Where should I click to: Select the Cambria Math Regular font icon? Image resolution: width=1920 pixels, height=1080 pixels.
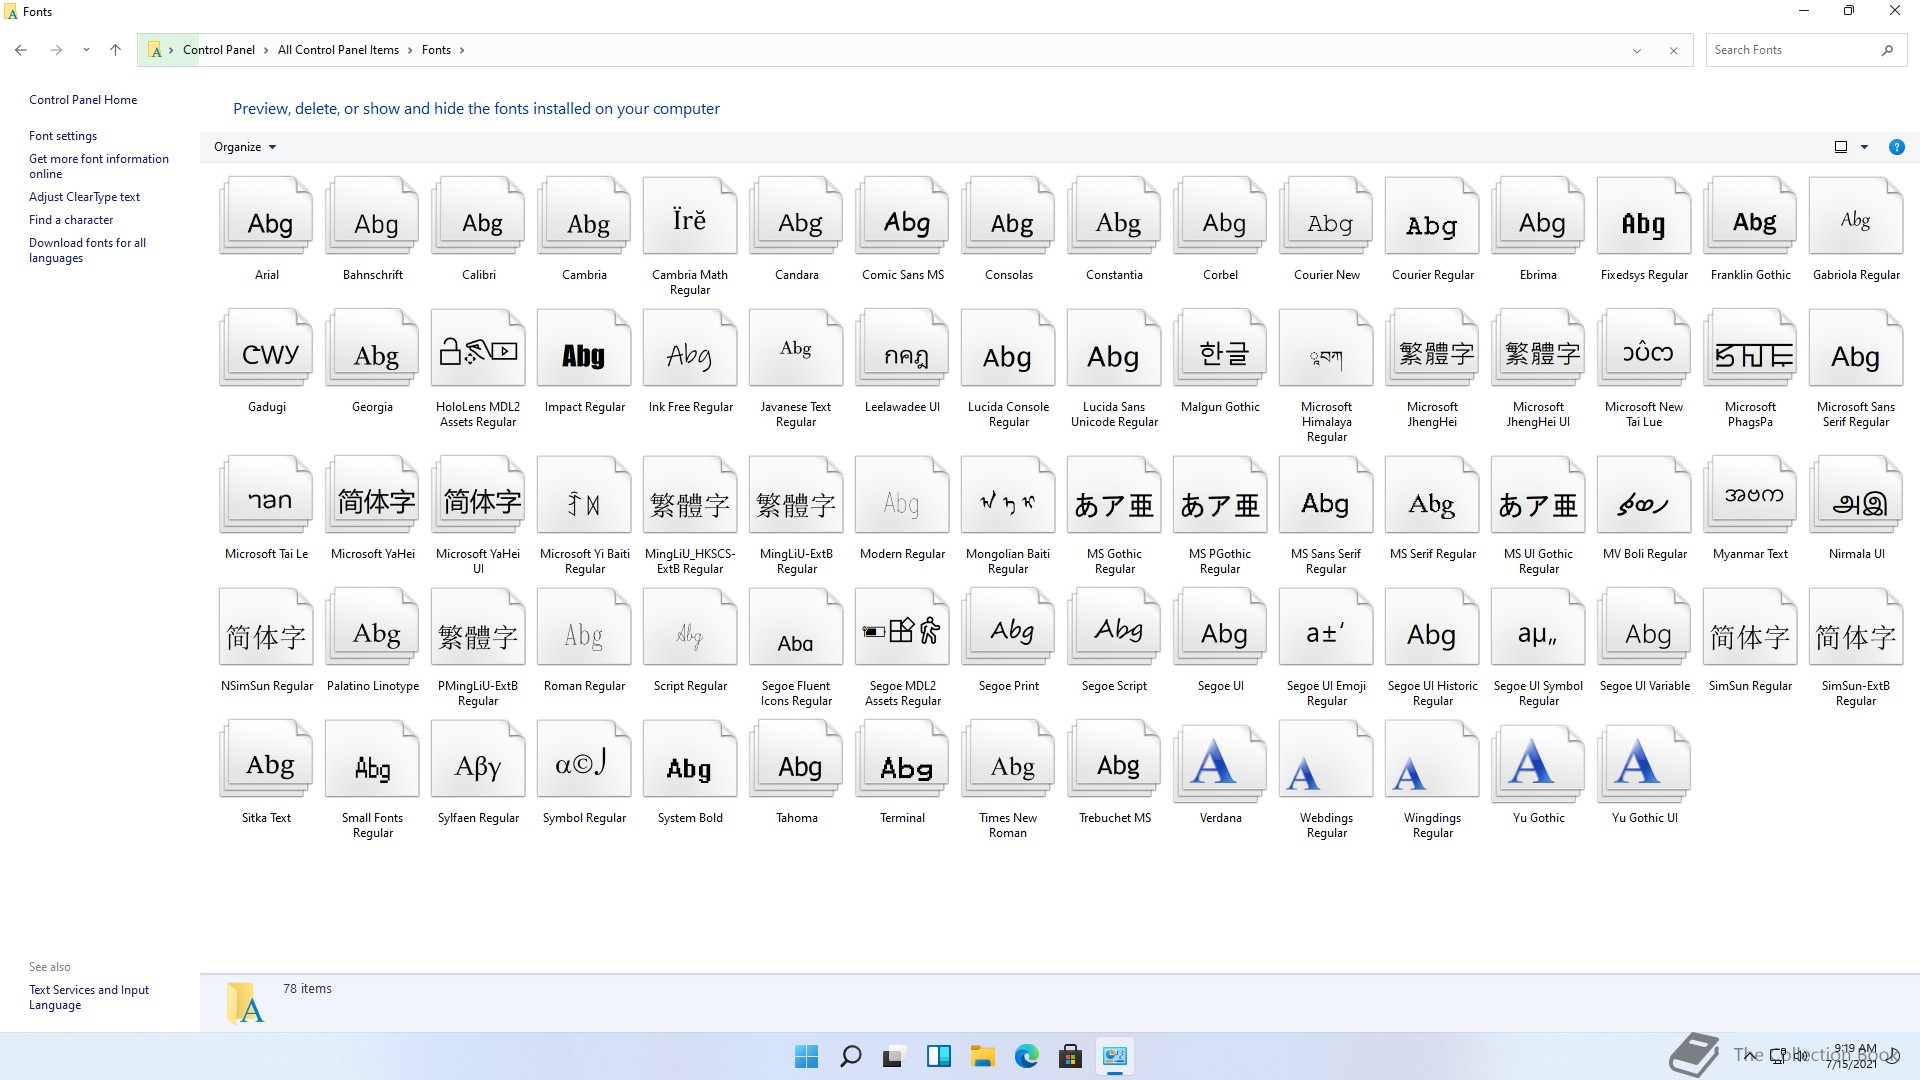click(690, 216)
